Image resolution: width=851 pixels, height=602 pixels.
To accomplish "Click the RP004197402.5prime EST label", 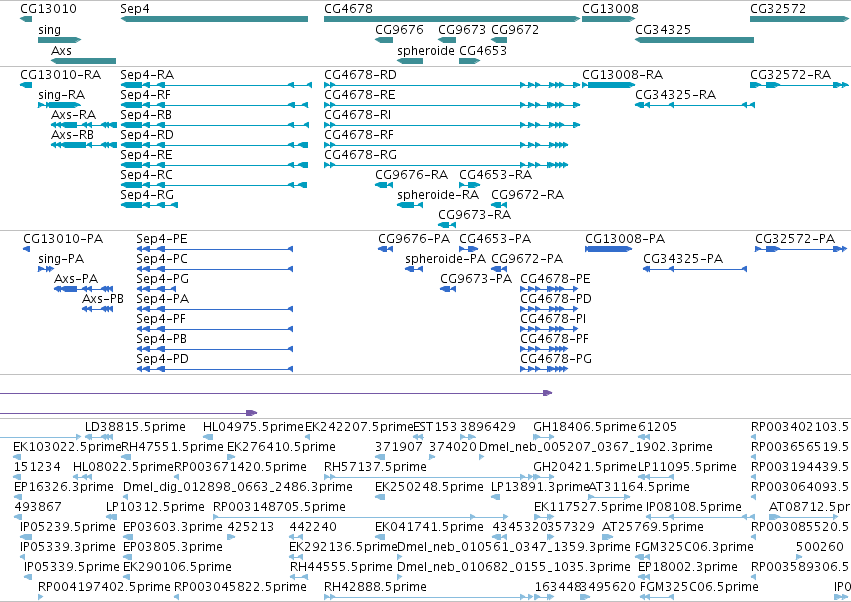I will [104, 587].
